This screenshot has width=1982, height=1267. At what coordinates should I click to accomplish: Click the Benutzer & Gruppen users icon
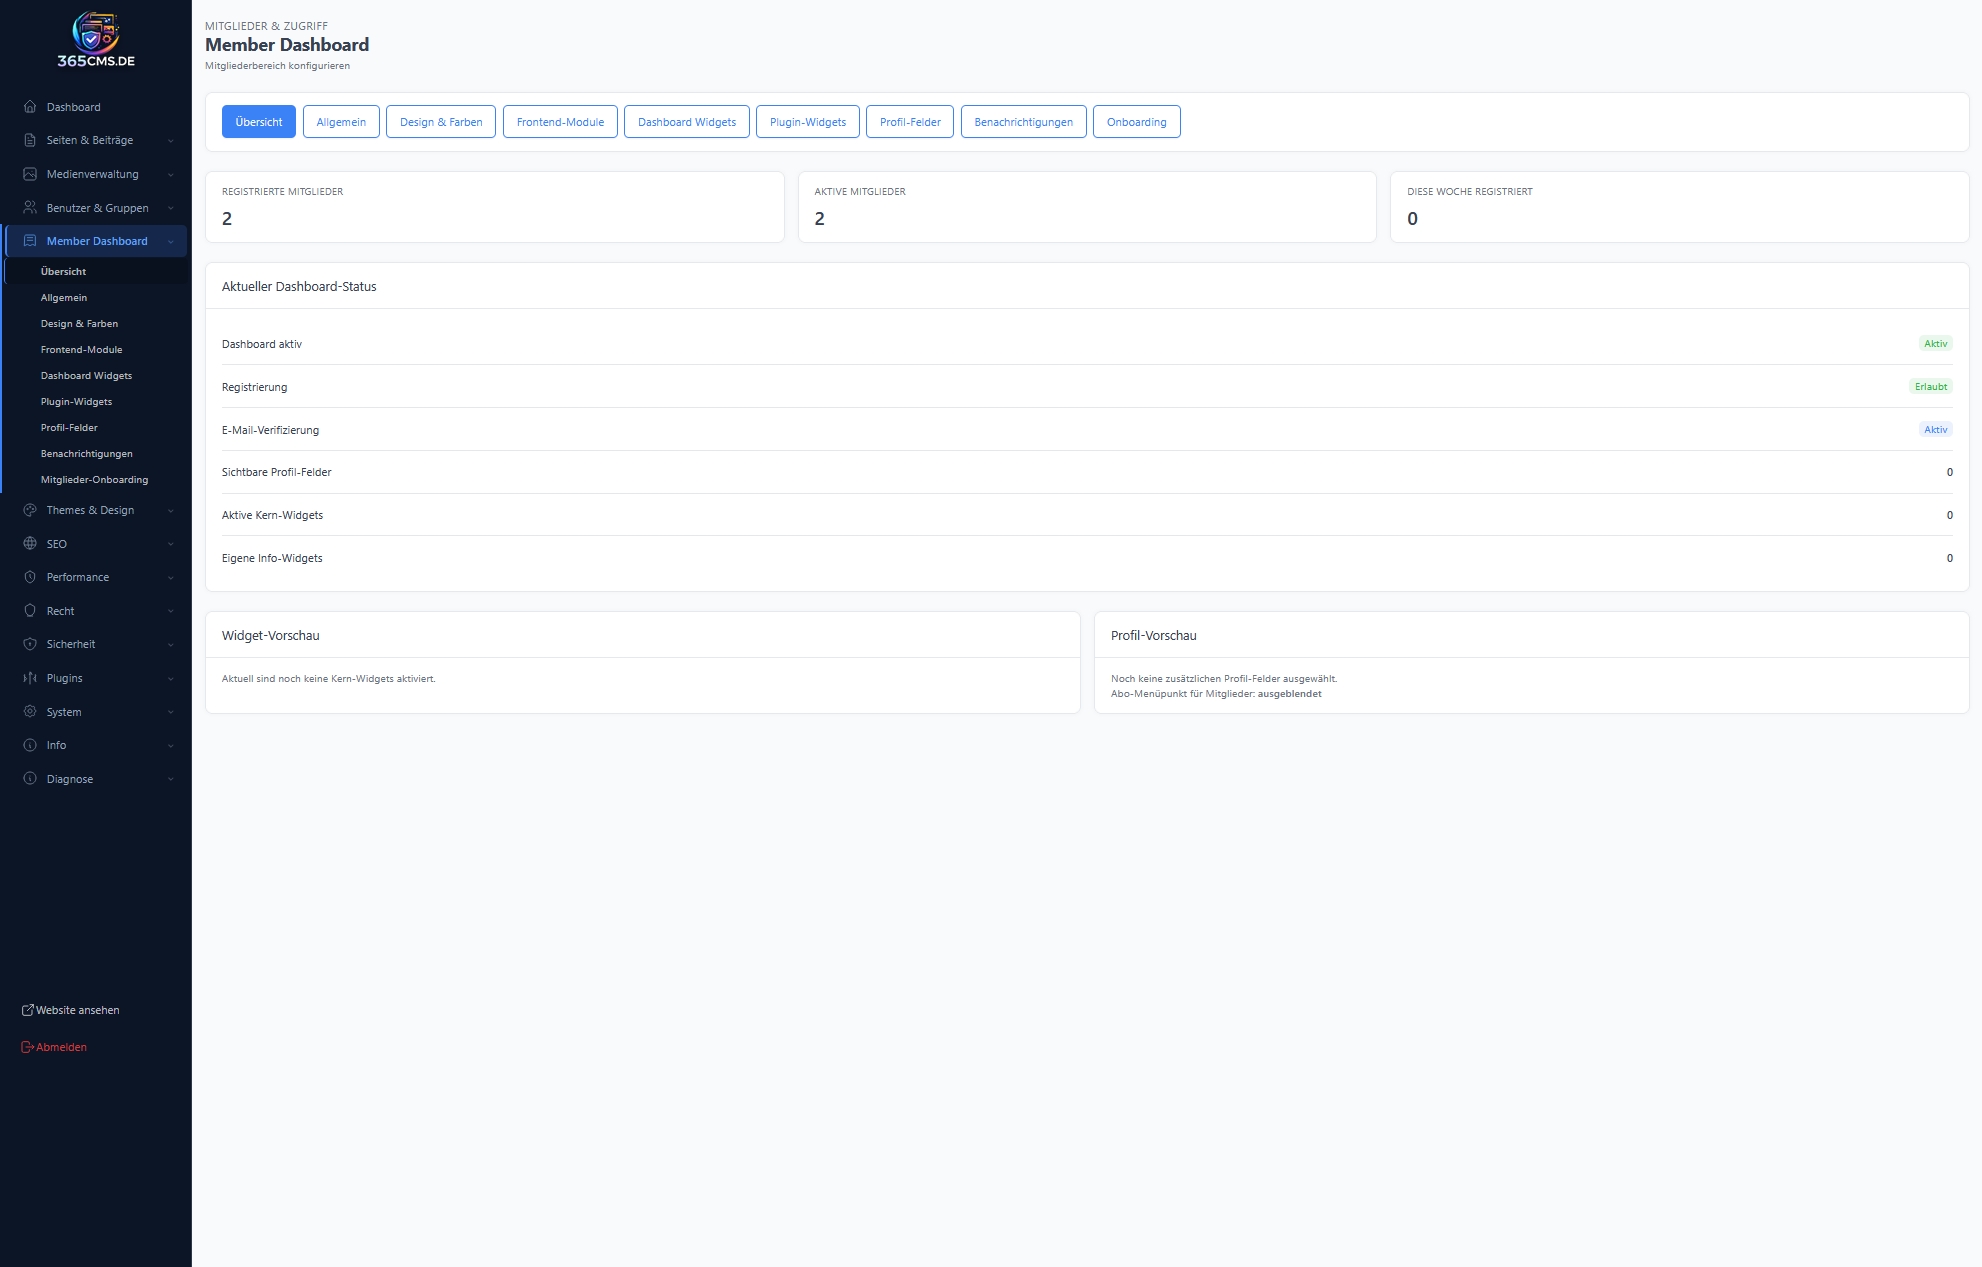(x=30, y=208)
